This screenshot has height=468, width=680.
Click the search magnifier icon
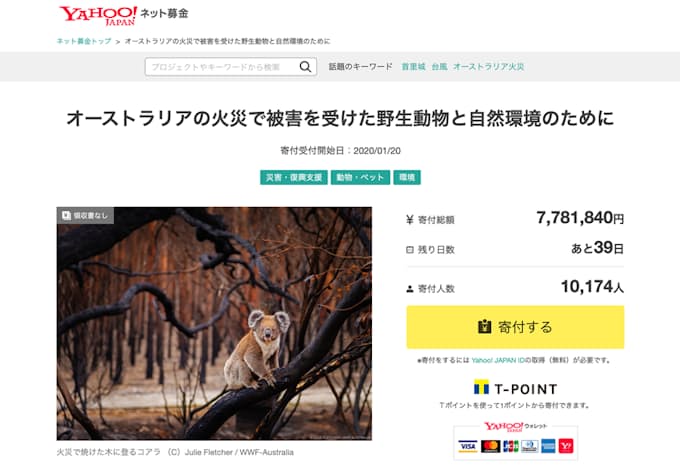305,67
